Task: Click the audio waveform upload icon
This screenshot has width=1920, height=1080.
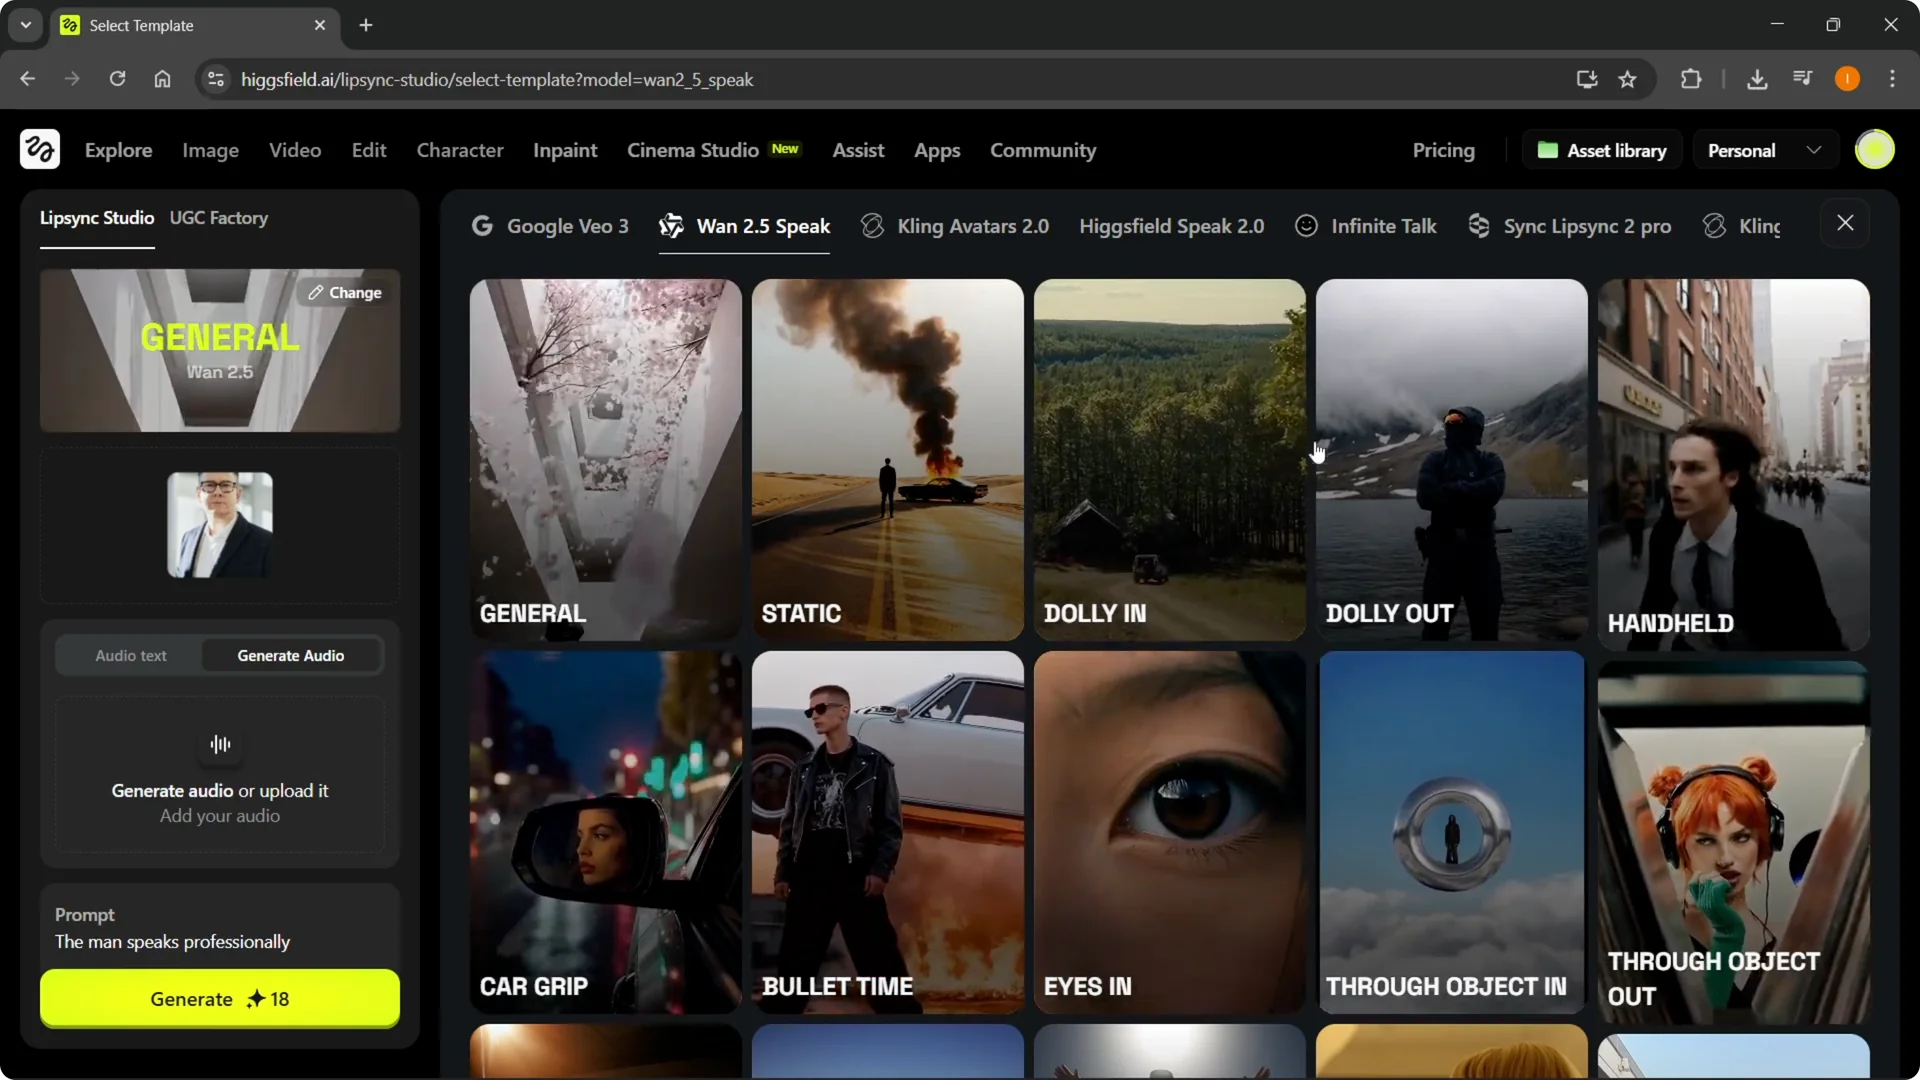Action: 220,744
